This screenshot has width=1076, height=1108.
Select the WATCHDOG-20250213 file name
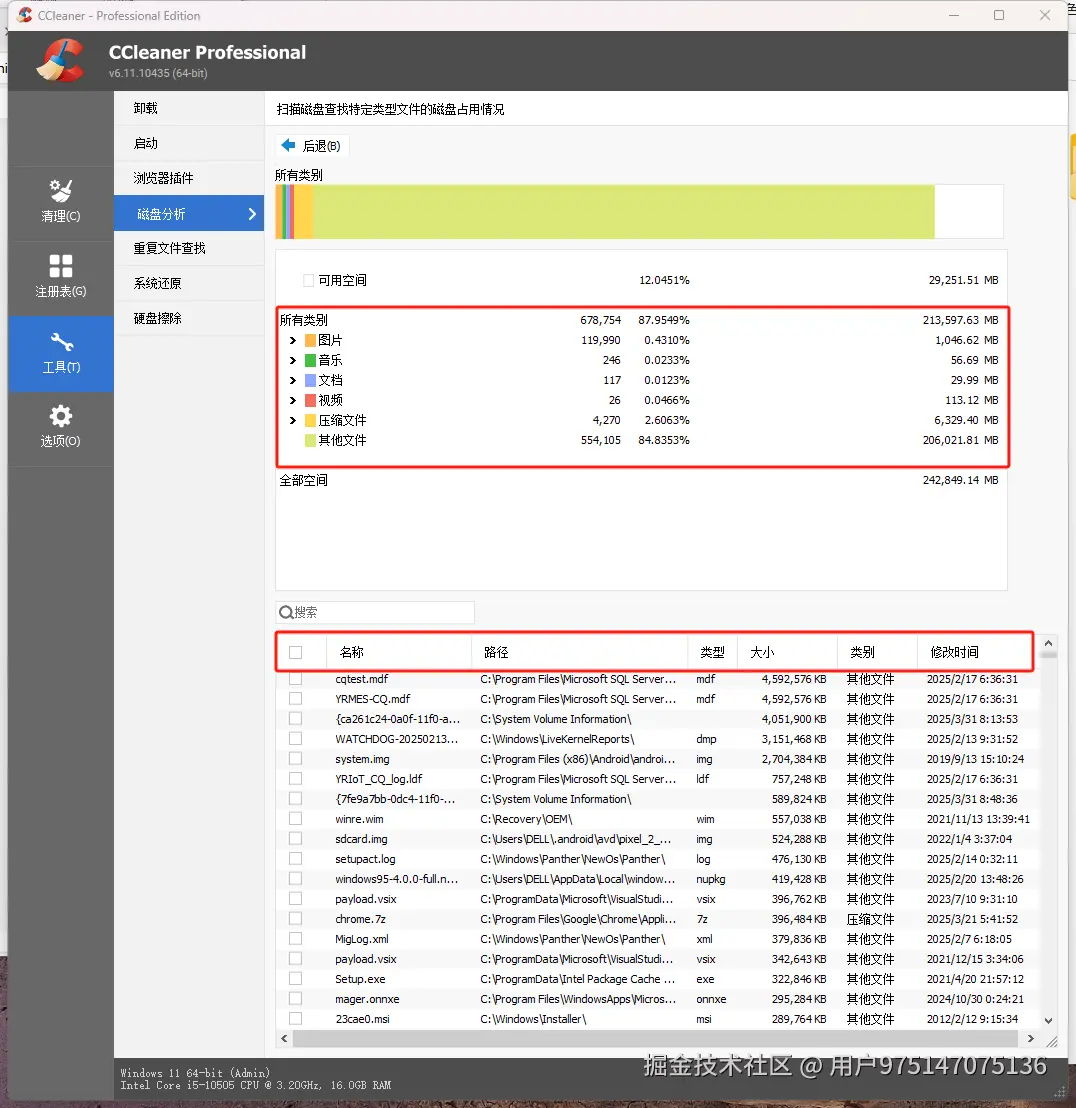click(396, 739)
